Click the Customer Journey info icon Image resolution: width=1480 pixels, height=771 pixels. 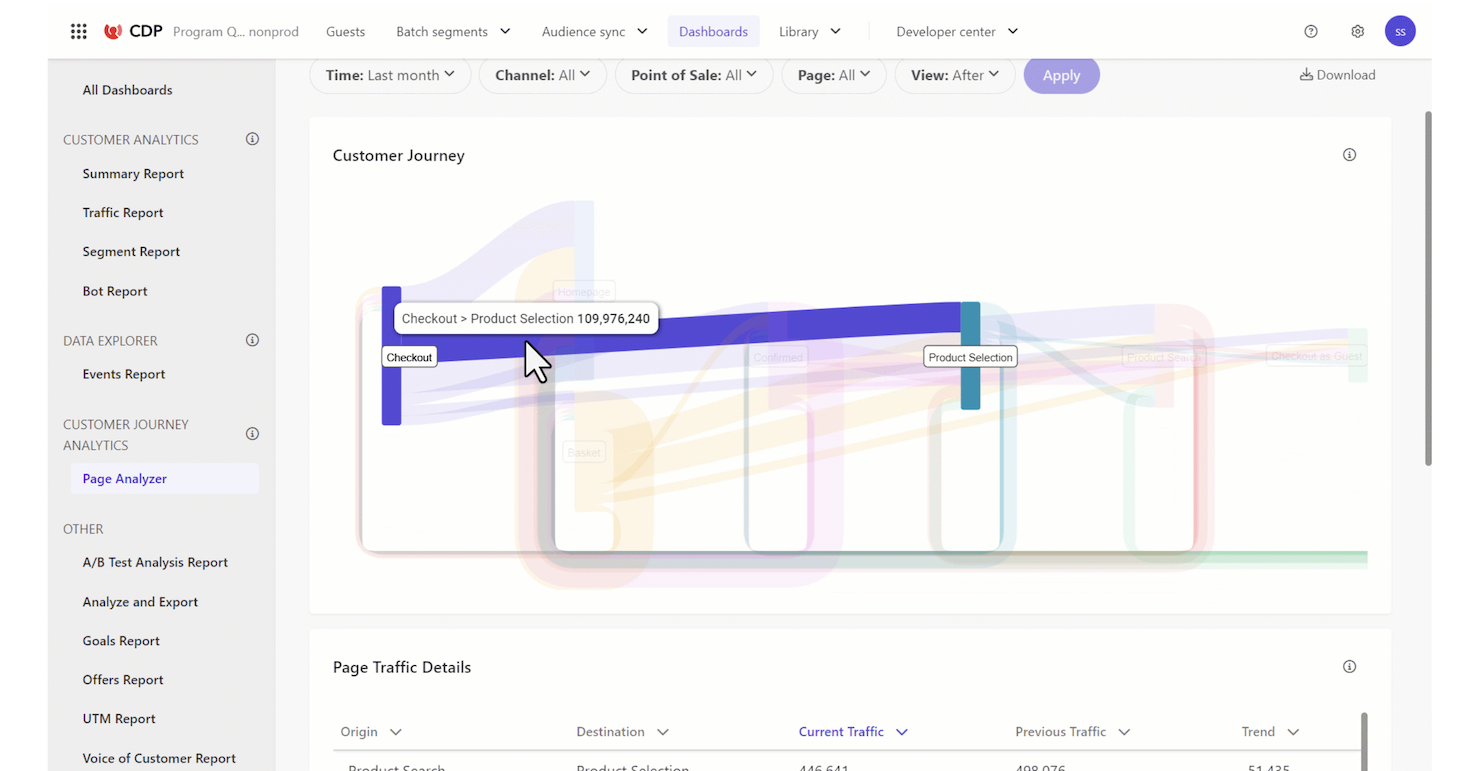(1349, 155)
